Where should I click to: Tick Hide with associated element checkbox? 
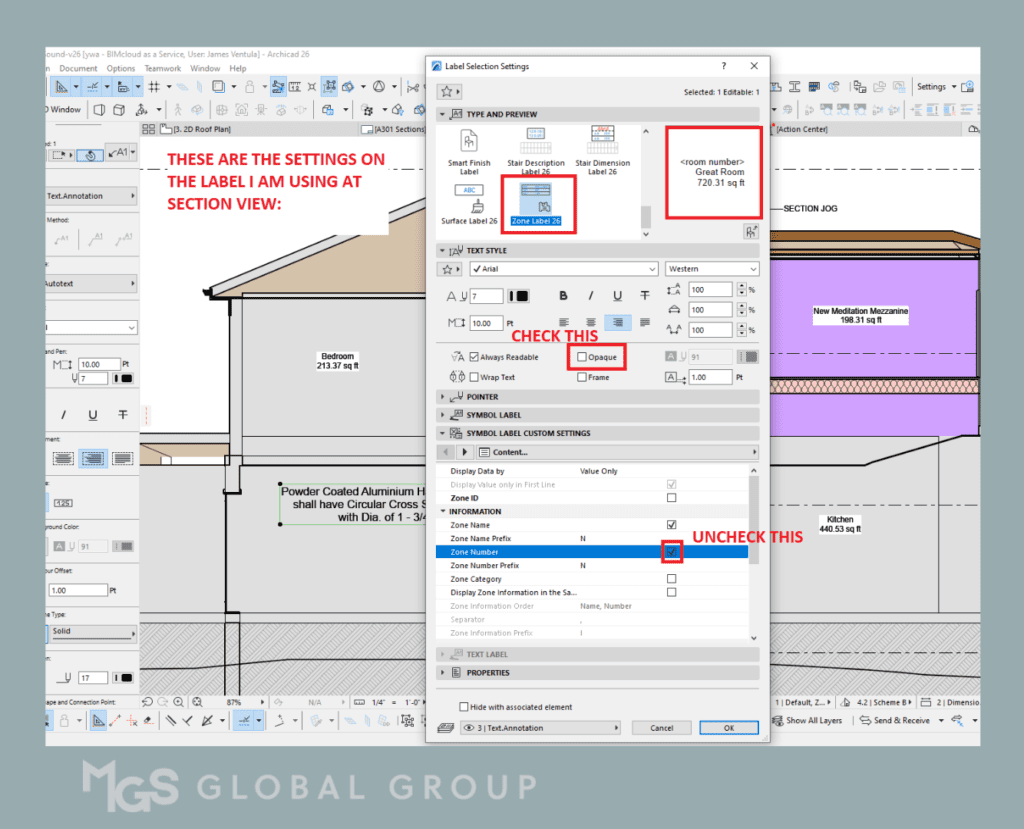pos(463,706)
